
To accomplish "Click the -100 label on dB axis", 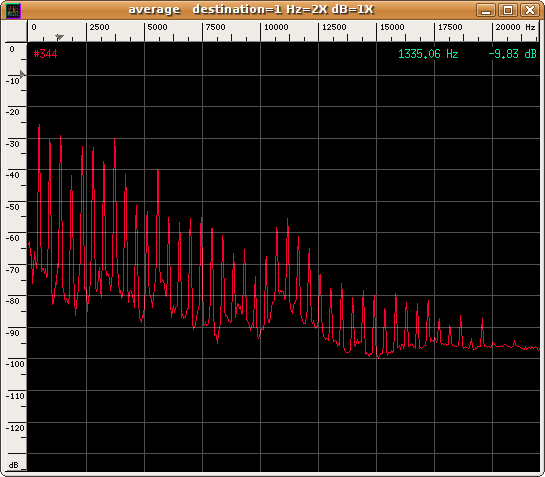I will 15,364.
